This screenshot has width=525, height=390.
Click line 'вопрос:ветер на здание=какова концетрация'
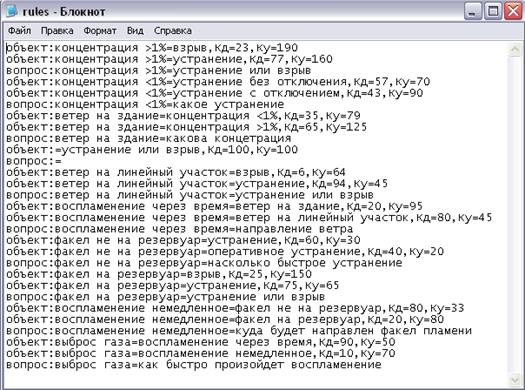click(149, 138)
